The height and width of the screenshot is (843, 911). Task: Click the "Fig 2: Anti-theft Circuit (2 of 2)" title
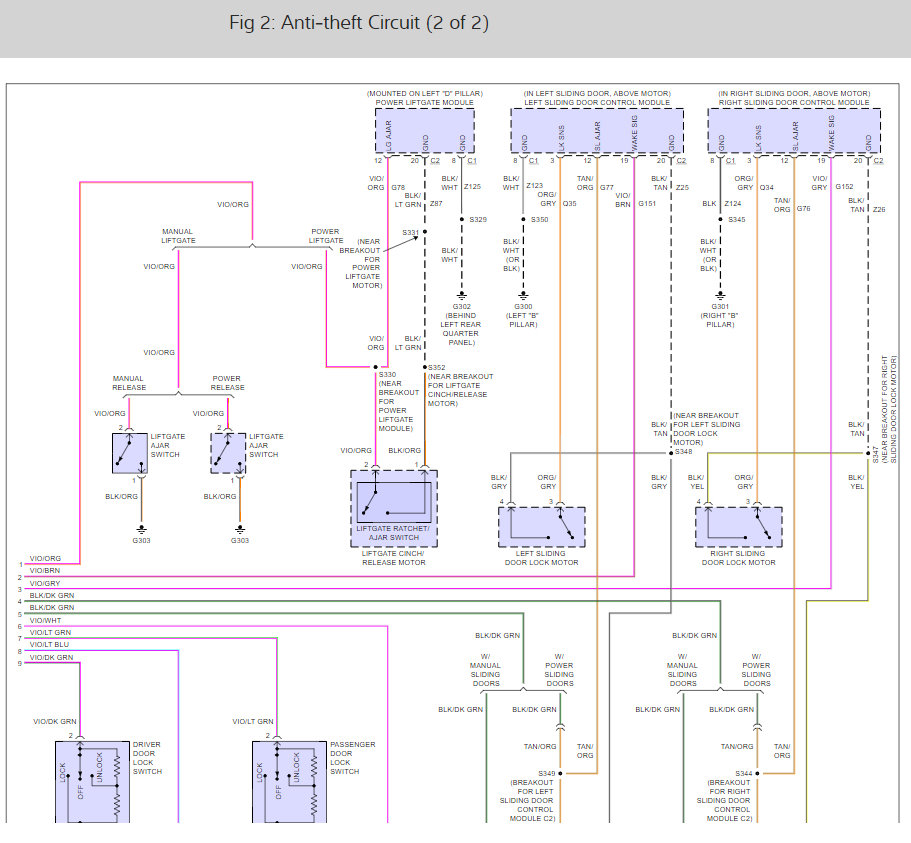tap(358, 23)
